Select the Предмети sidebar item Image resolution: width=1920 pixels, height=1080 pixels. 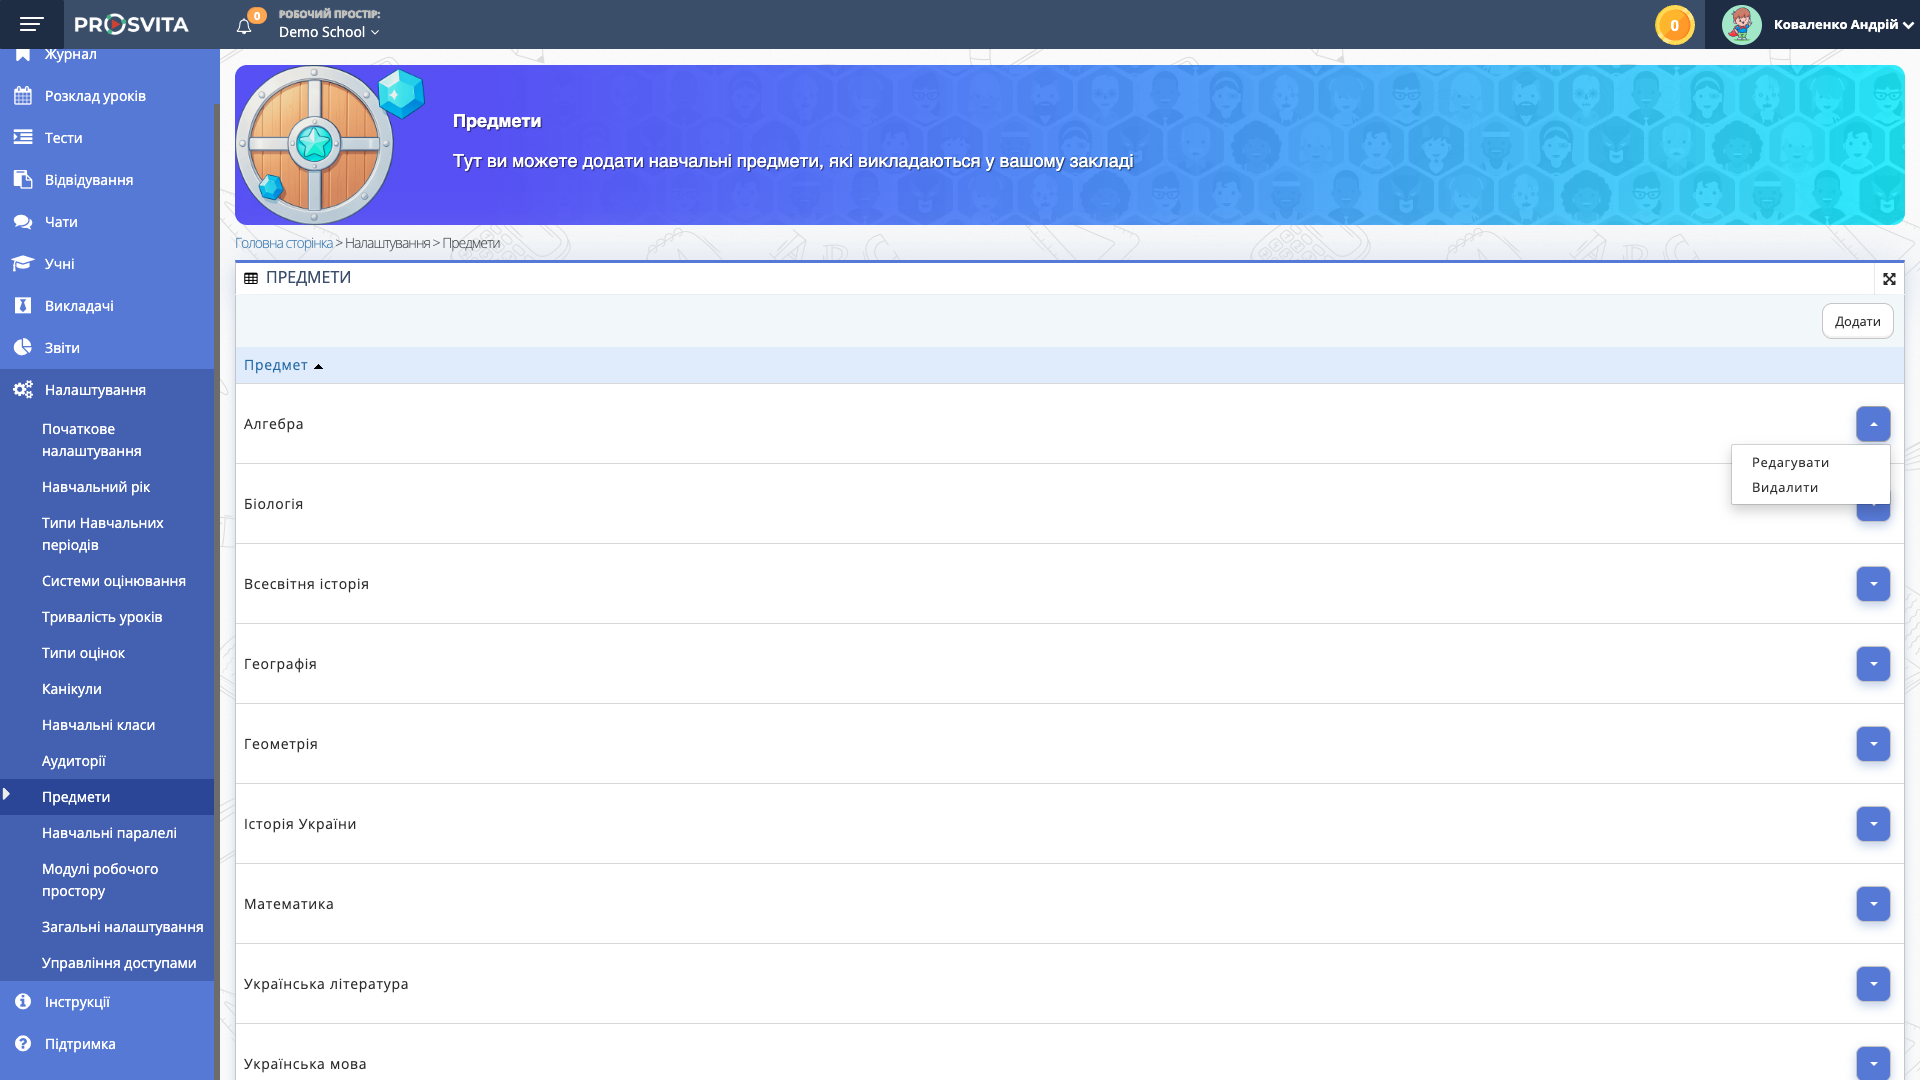point(107,797)
